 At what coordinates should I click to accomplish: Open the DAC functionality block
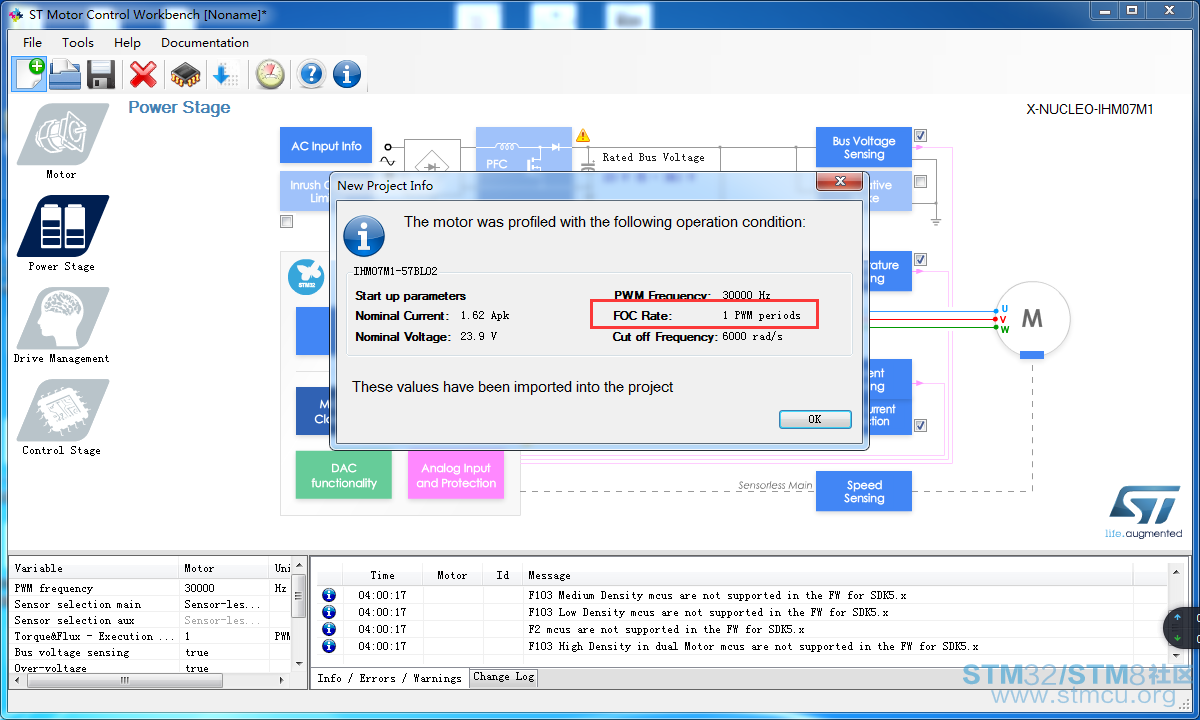pyautogui.click(x=344, y=475)
